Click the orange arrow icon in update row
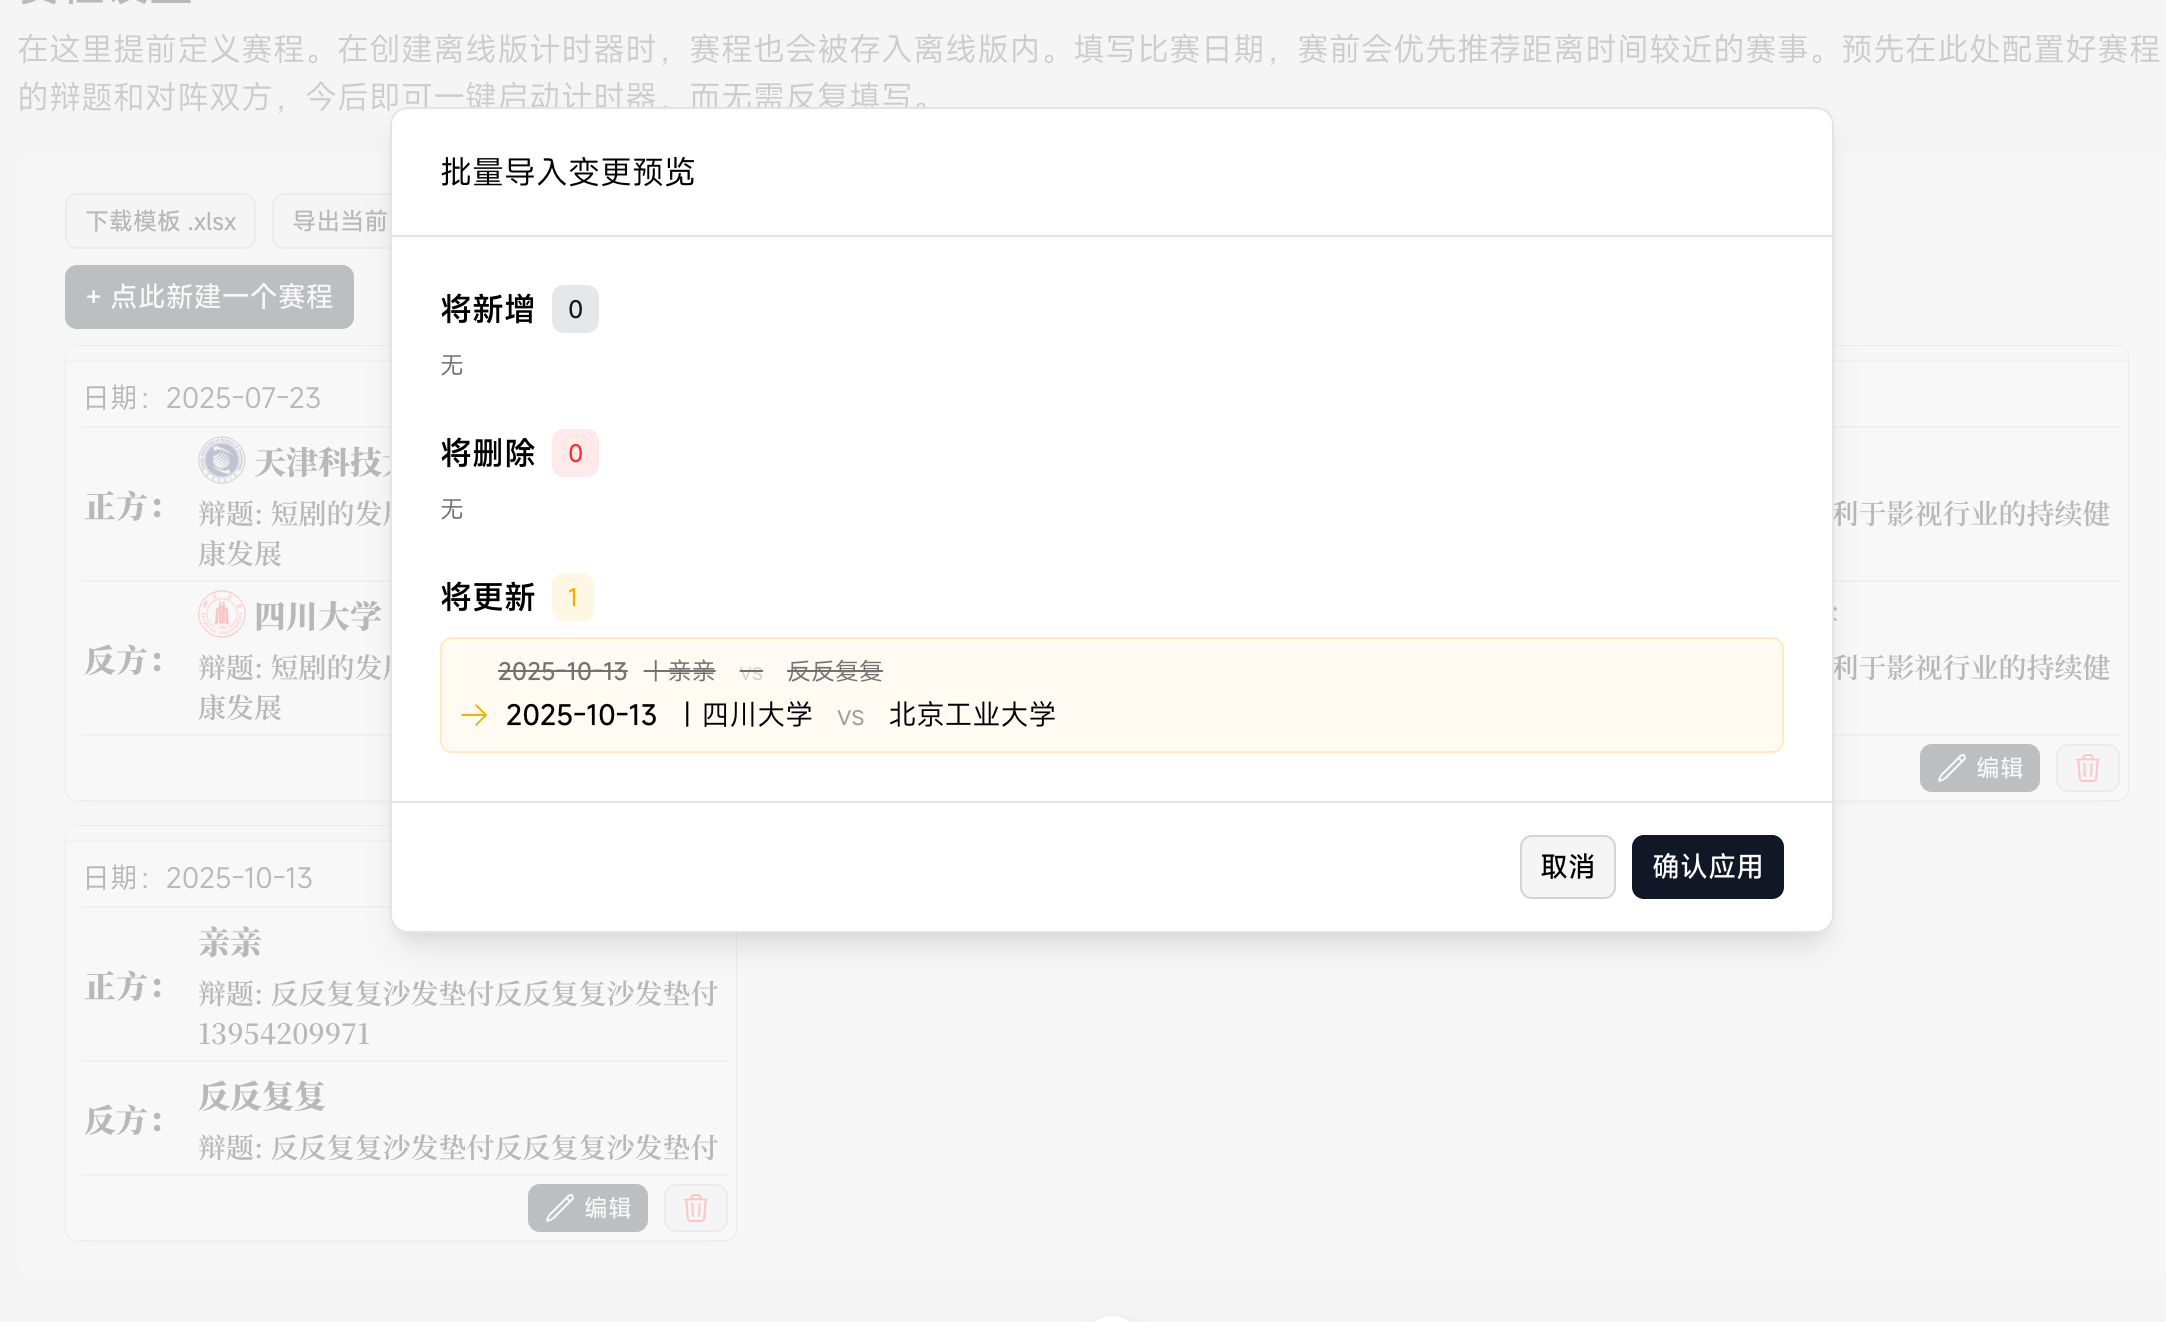Image resolution: width=2166 pixels, height=1322 pixels. 474,715
